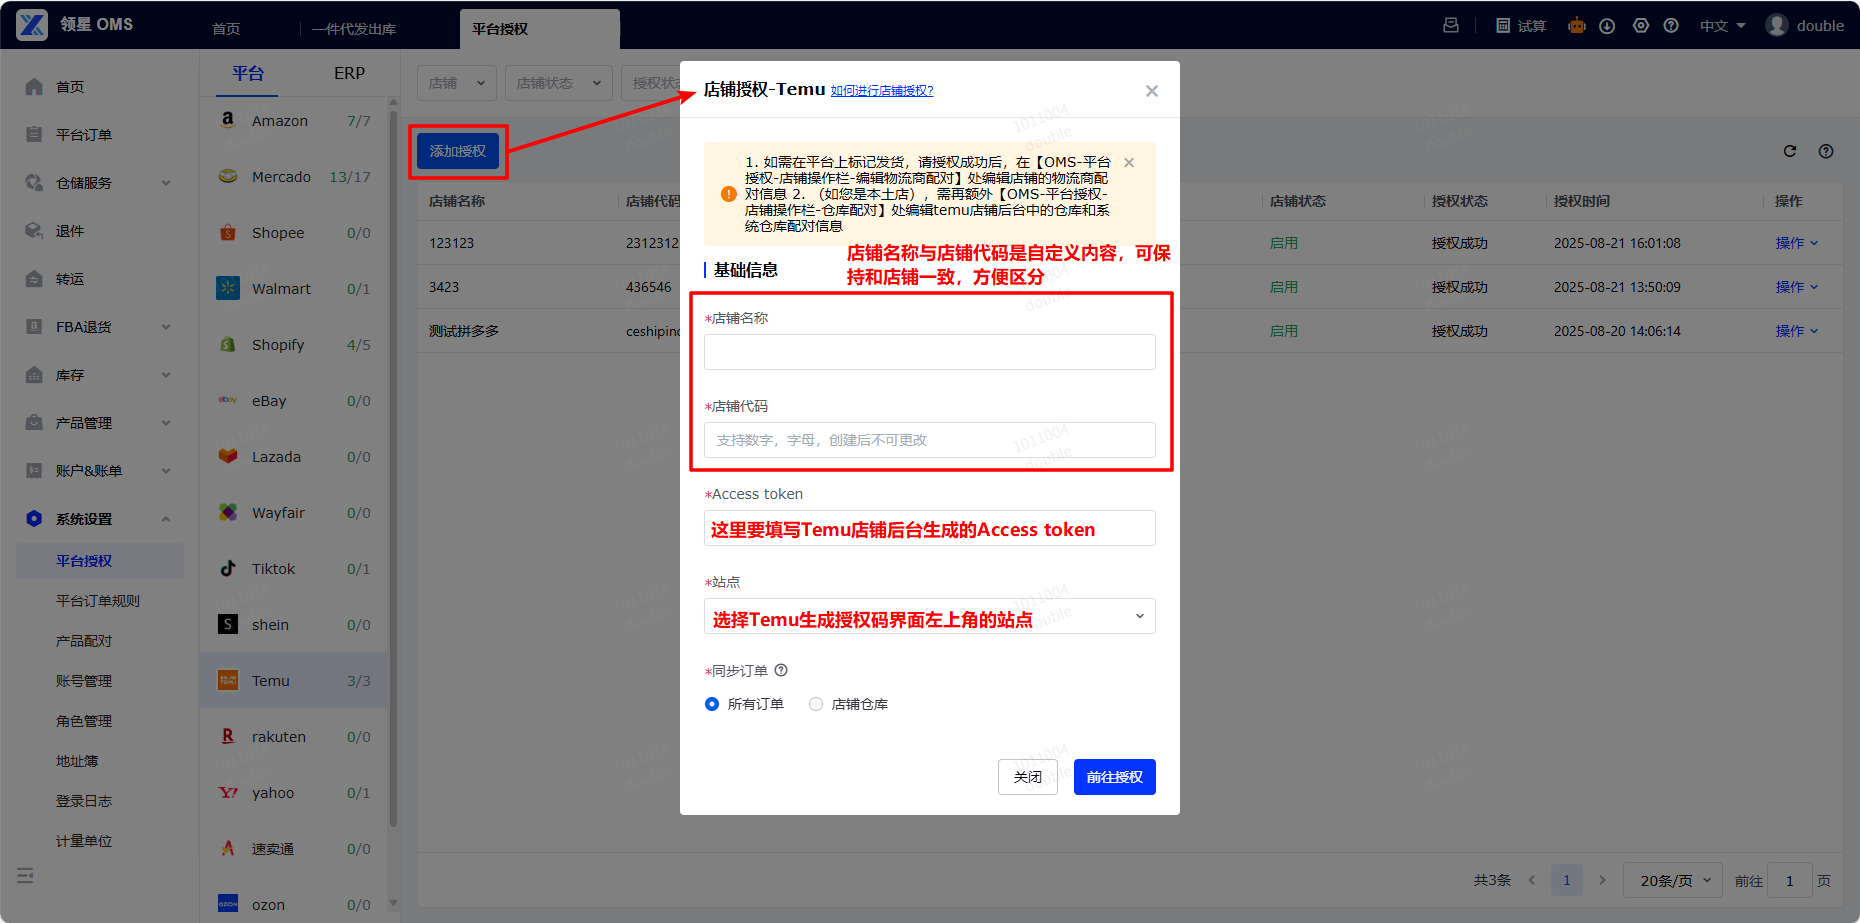Select Amazon platform in list
This screenshot has height=923, width=1860.
pos(294,121)
